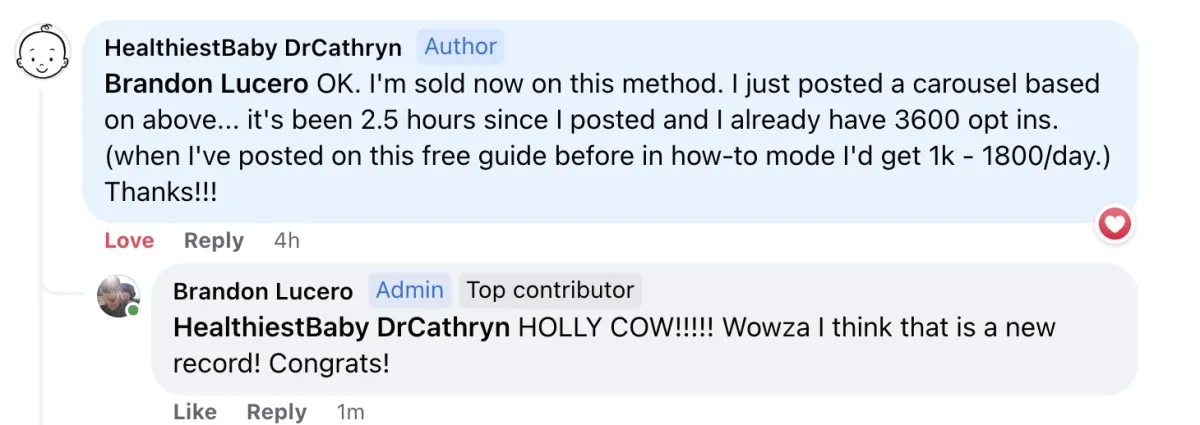Open the 4h comment timestamp
This screenshot has width=1200, height=425.
(286, 241)
